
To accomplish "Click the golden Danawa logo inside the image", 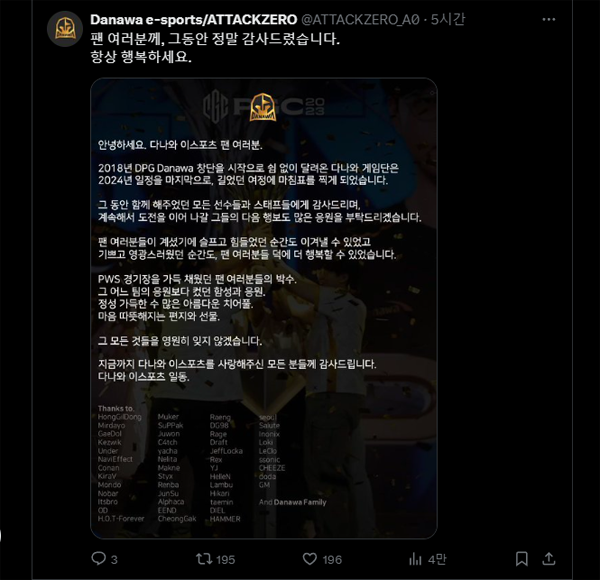I will click(263, 107).
